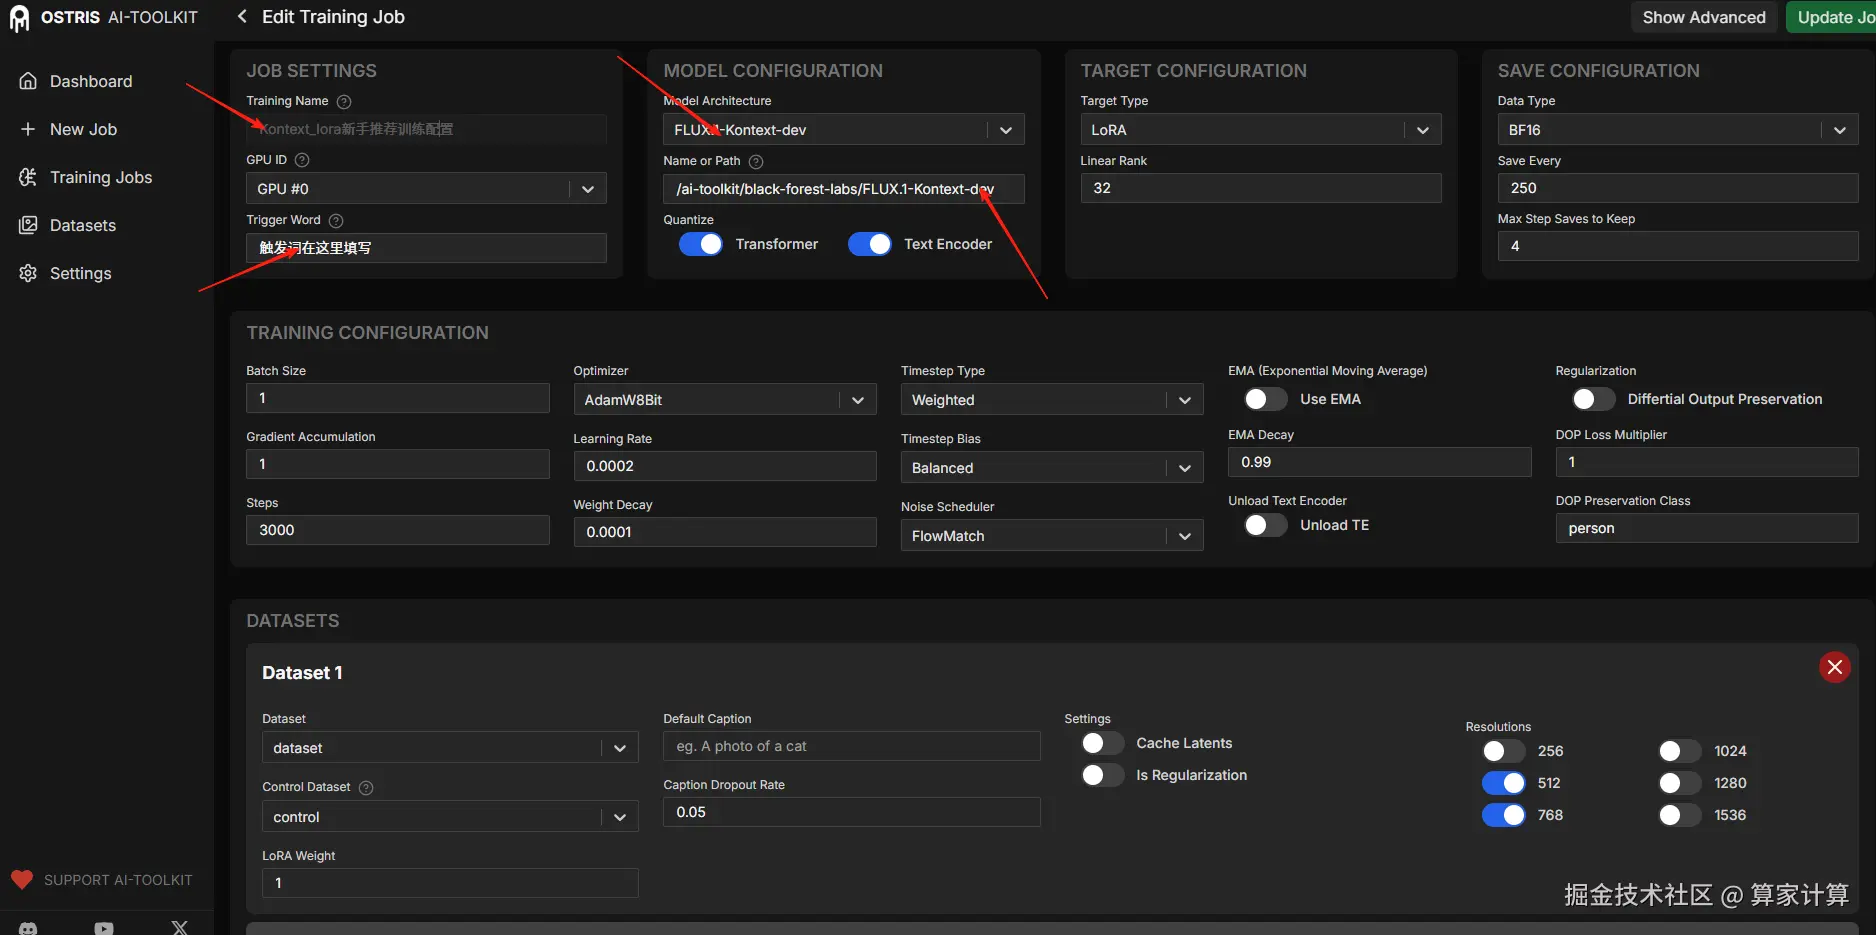Open Dataset selection dropdown
Viewport: 1876px width, 935px height.
click(x=450, y=748)
